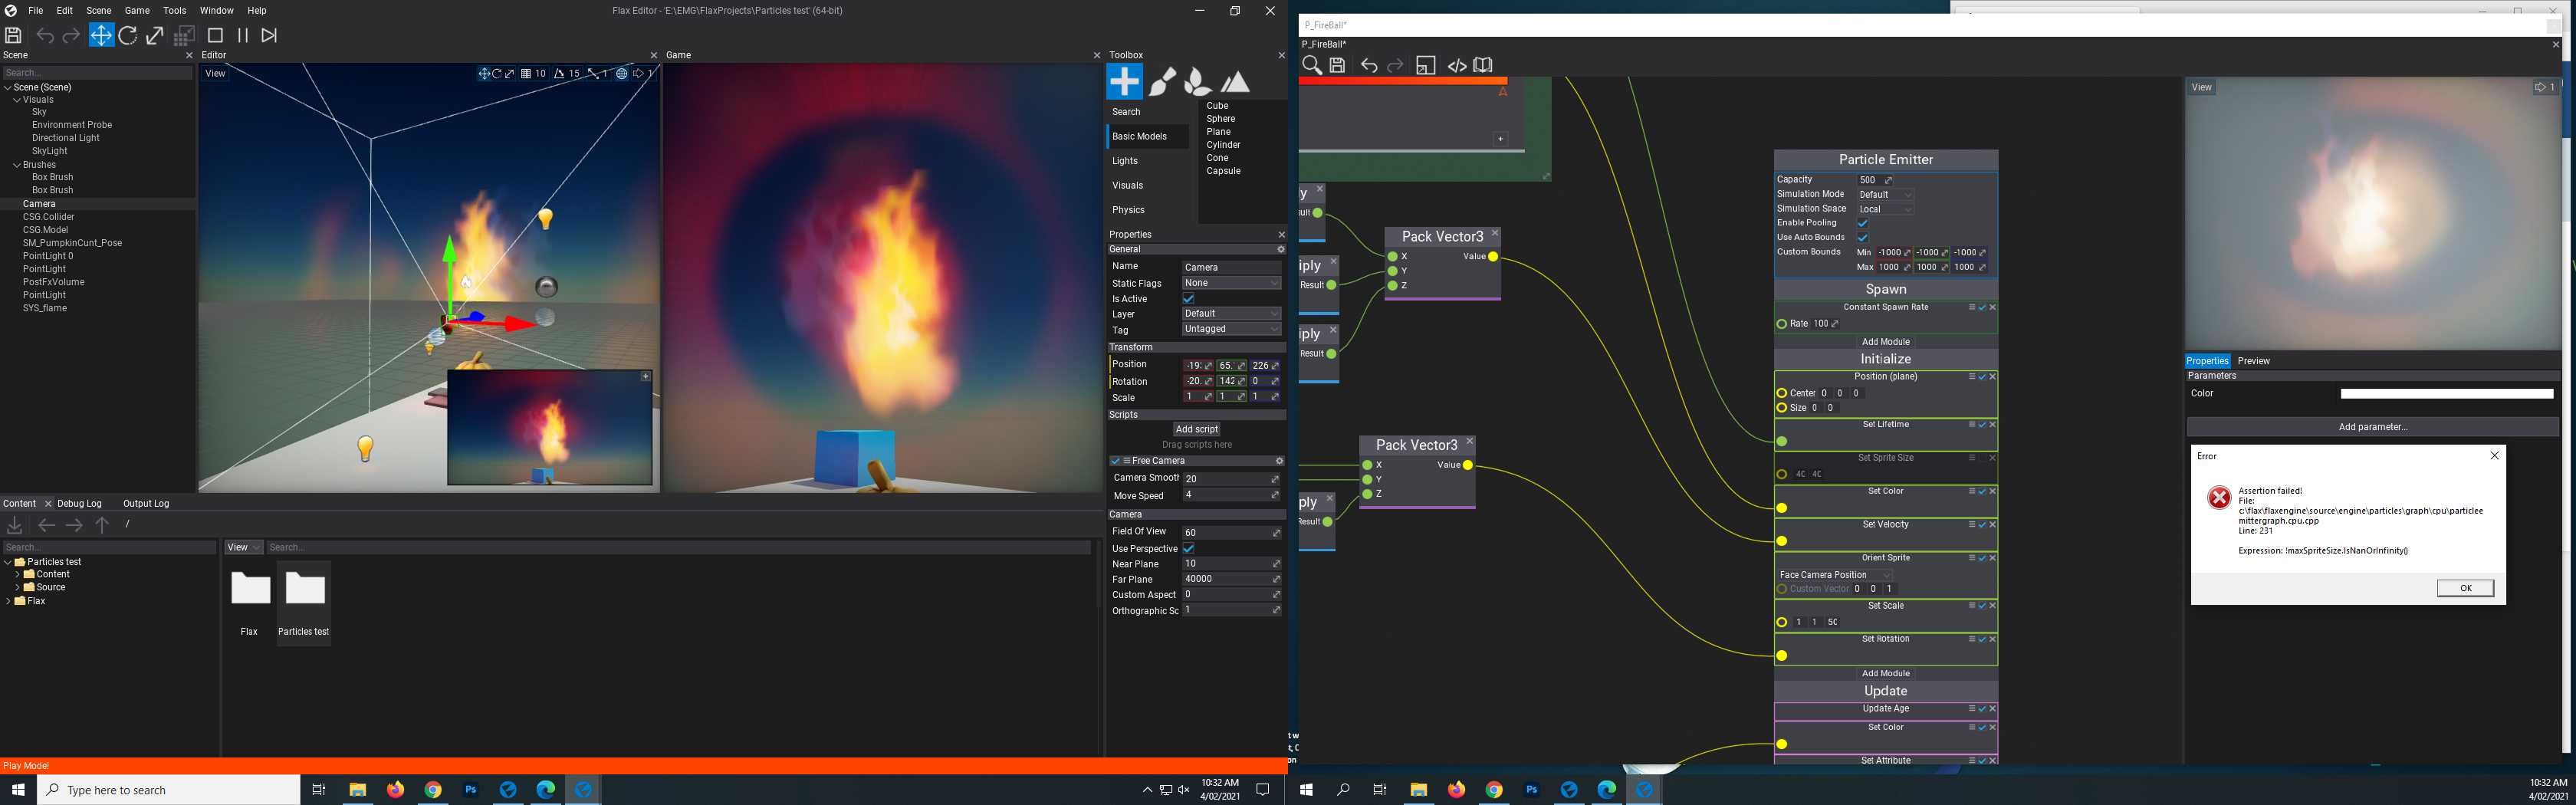Toggle Enable Pooling in Particle Emitter
The width and height of the screenshot is (2576, 805).
tap(1863, 224)
